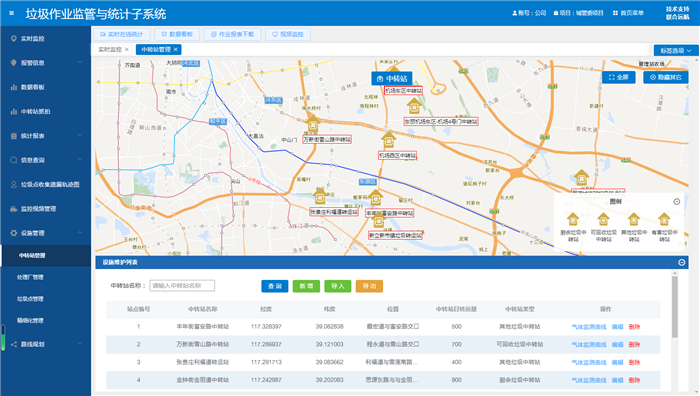Viewport: 700px width, 396px height.
Task: Click the 厨余垃圾中转站 legend icon
Action: (x=573, y=220)
